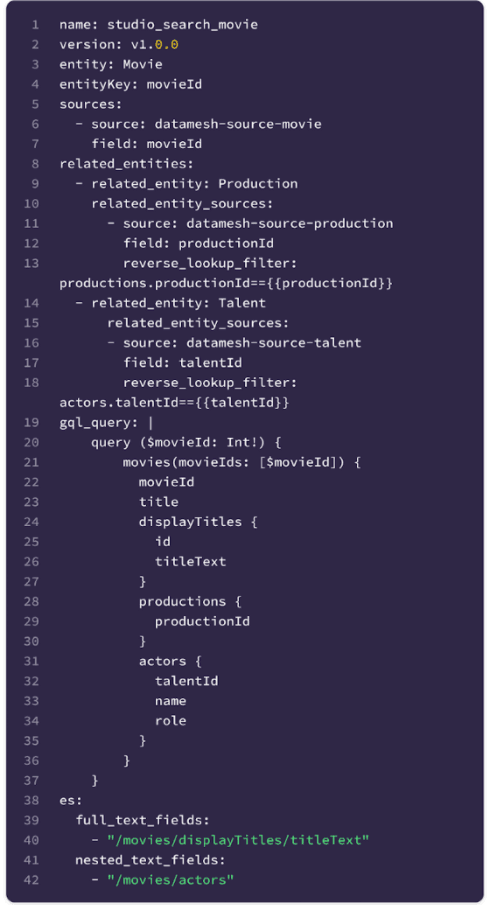Screen dimensions: 487x905
Task: Click datamesh-source-production source value
Action: 290,223
